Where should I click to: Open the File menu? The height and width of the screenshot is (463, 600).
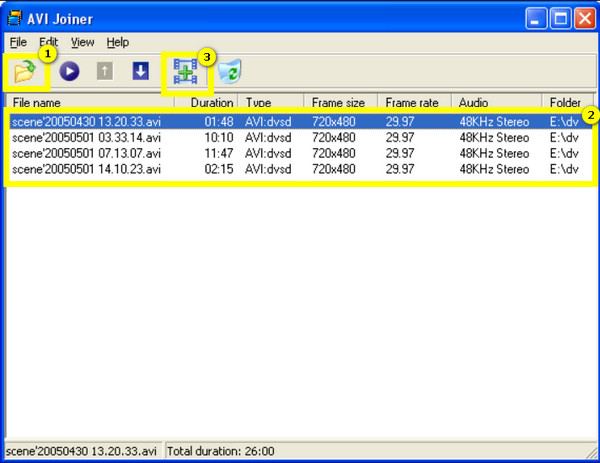pos(18,42)
